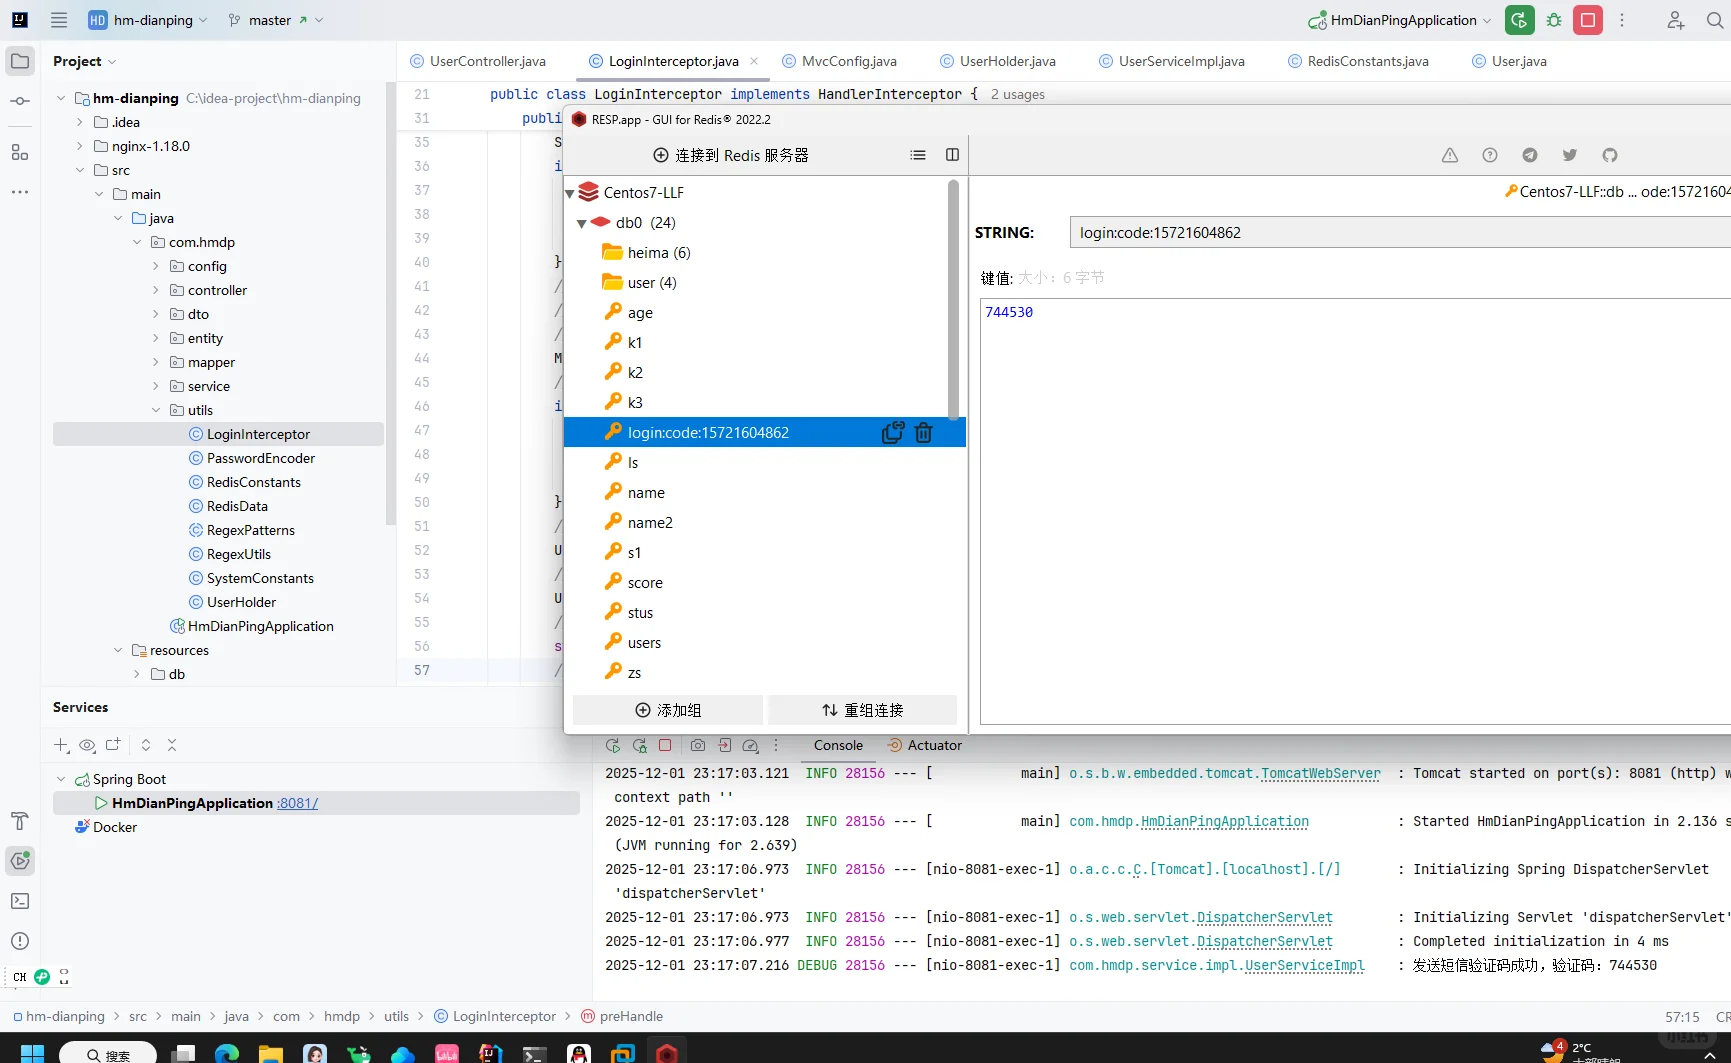The height and width of the screenshot is (1063, 1731).
Task: Switch to the UserHolder.java tab
Action: click(998, 61)
